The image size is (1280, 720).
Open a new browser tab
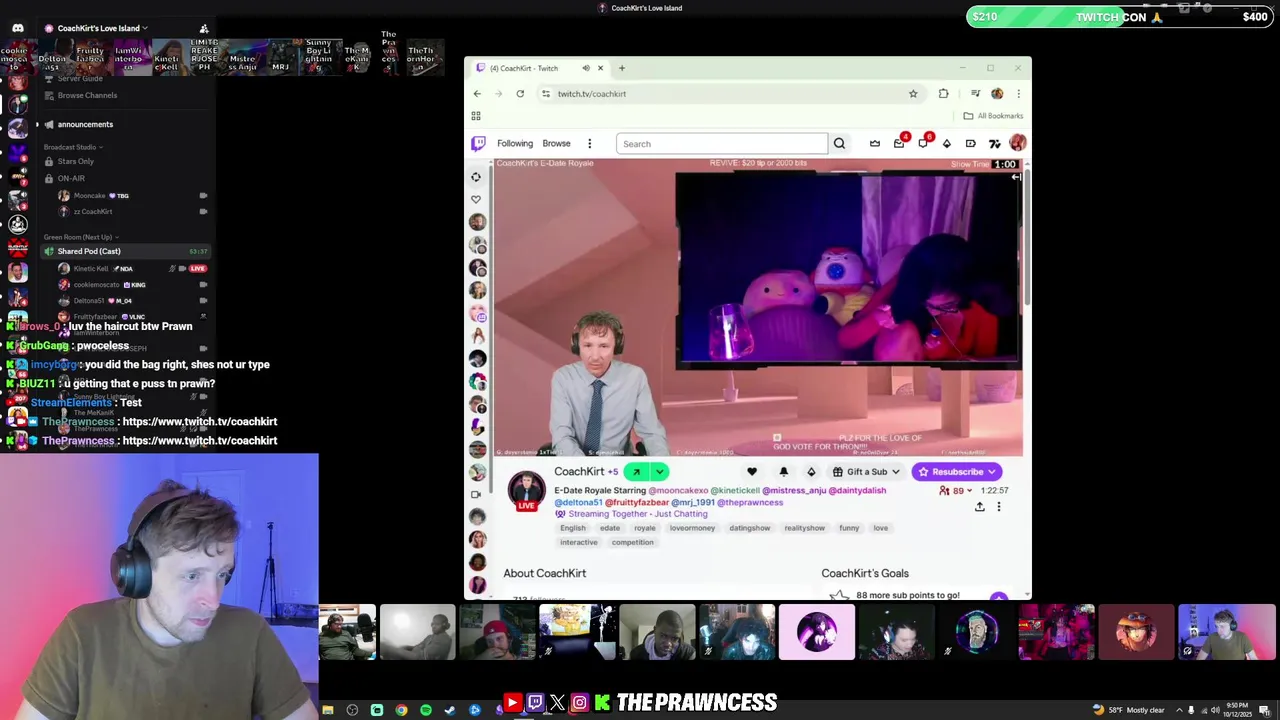(621, 68)
